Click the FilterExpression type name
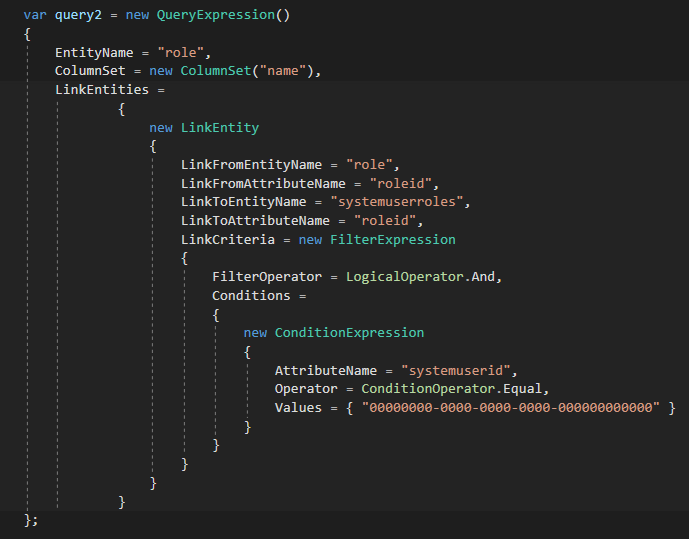The height and width of the screenshot is (539, 689). pos(393,239)
